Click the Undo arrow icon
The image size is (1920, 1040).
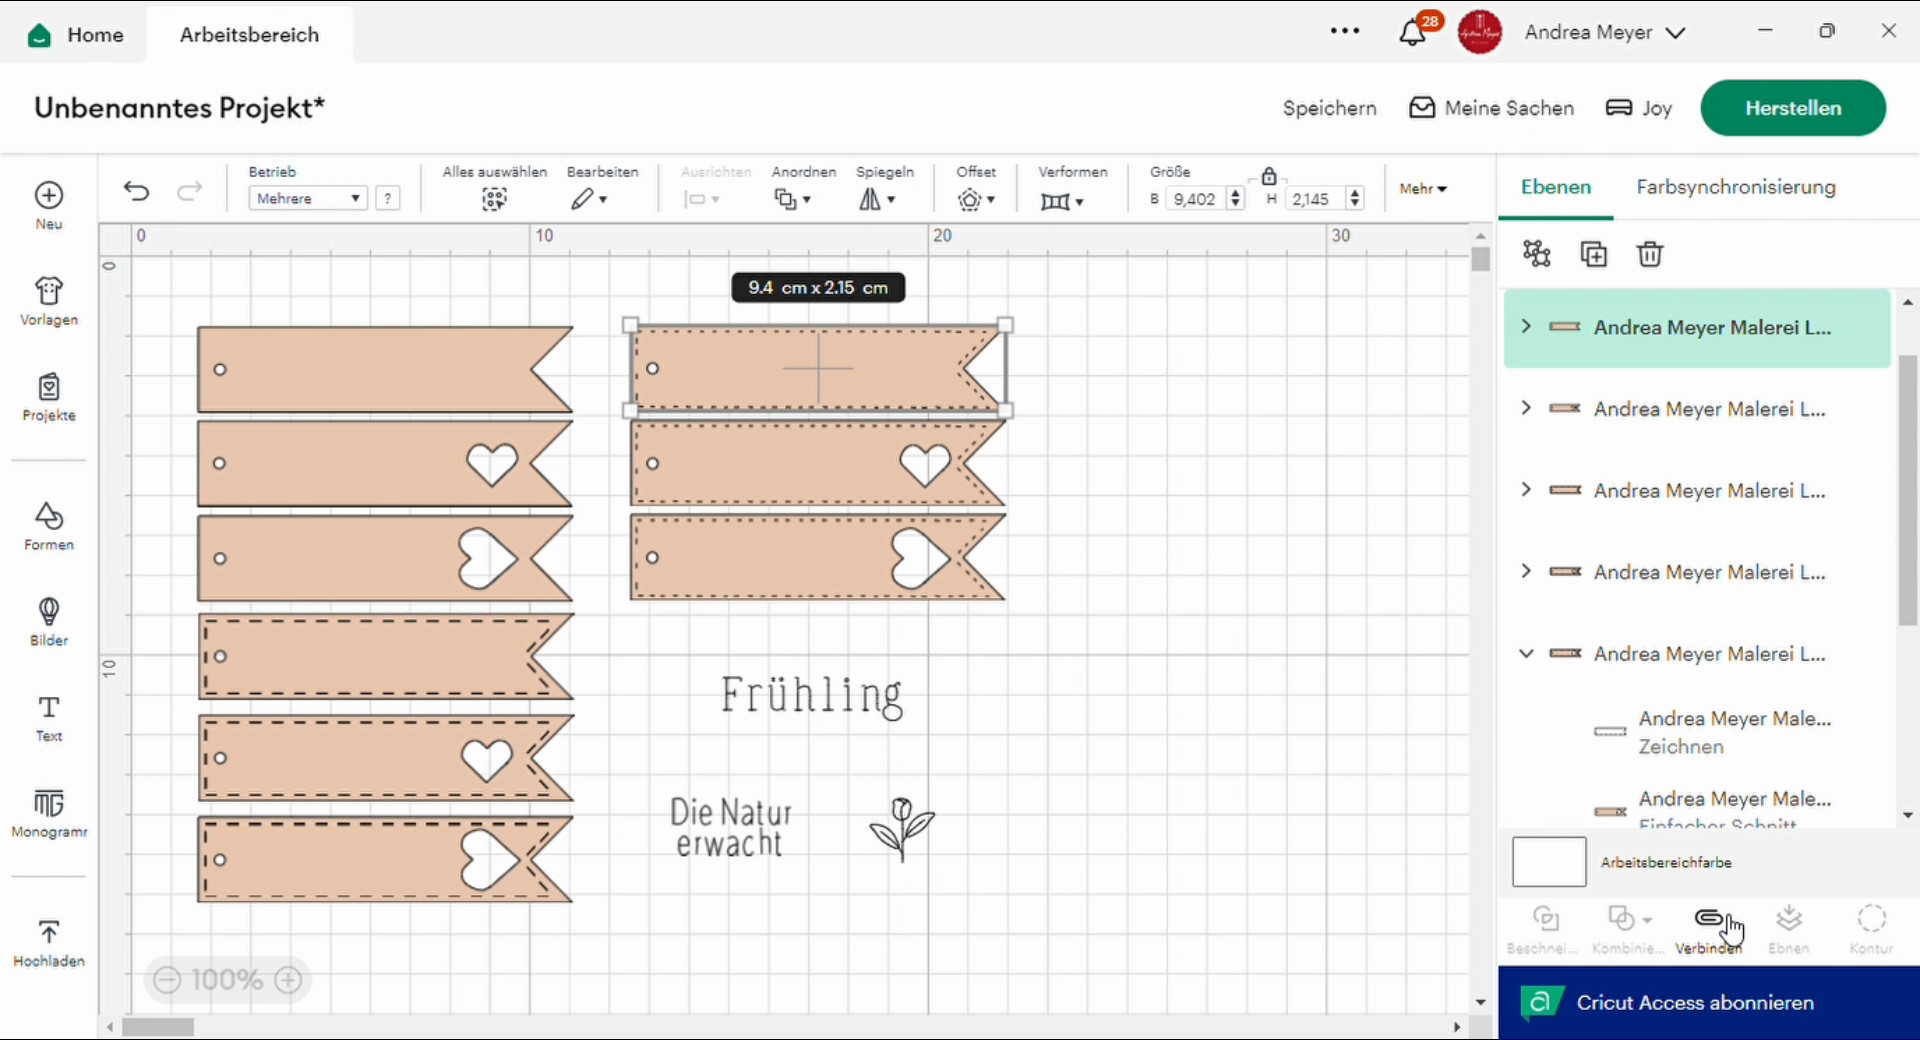[137, 191]
